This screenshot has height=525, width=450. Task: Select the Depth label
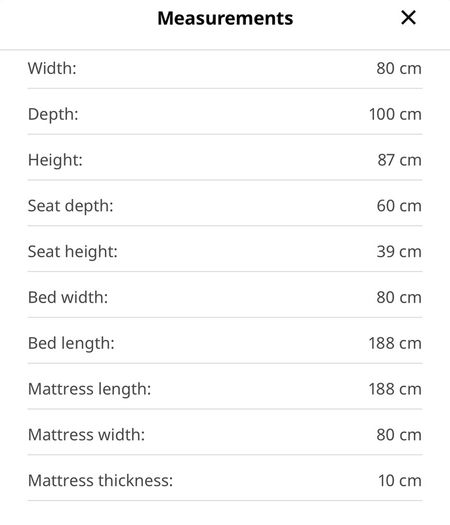pos(53,114)
